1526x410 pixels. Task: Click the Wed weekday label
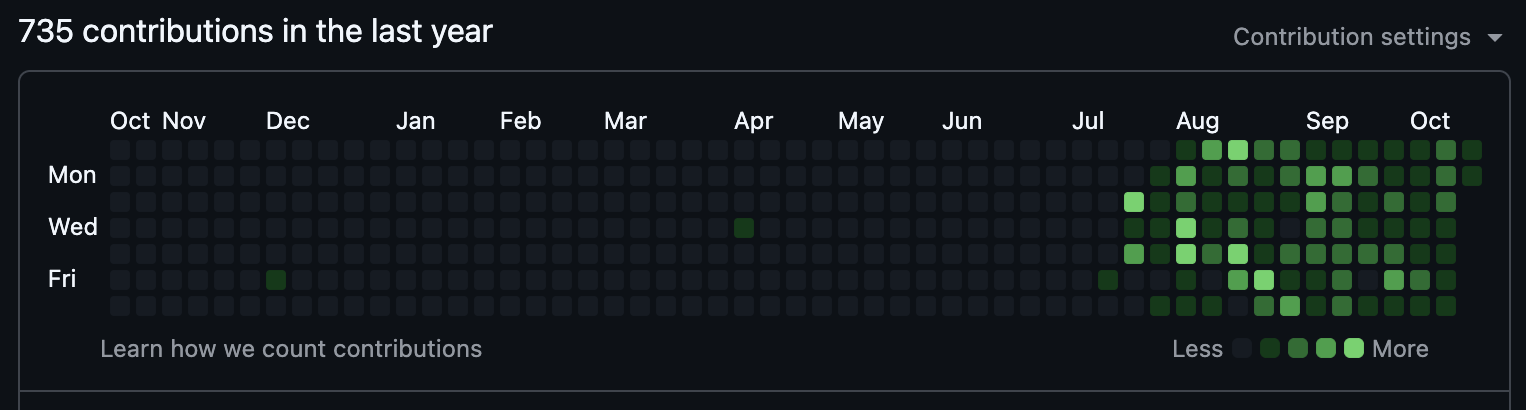click(x=73, y=227)
